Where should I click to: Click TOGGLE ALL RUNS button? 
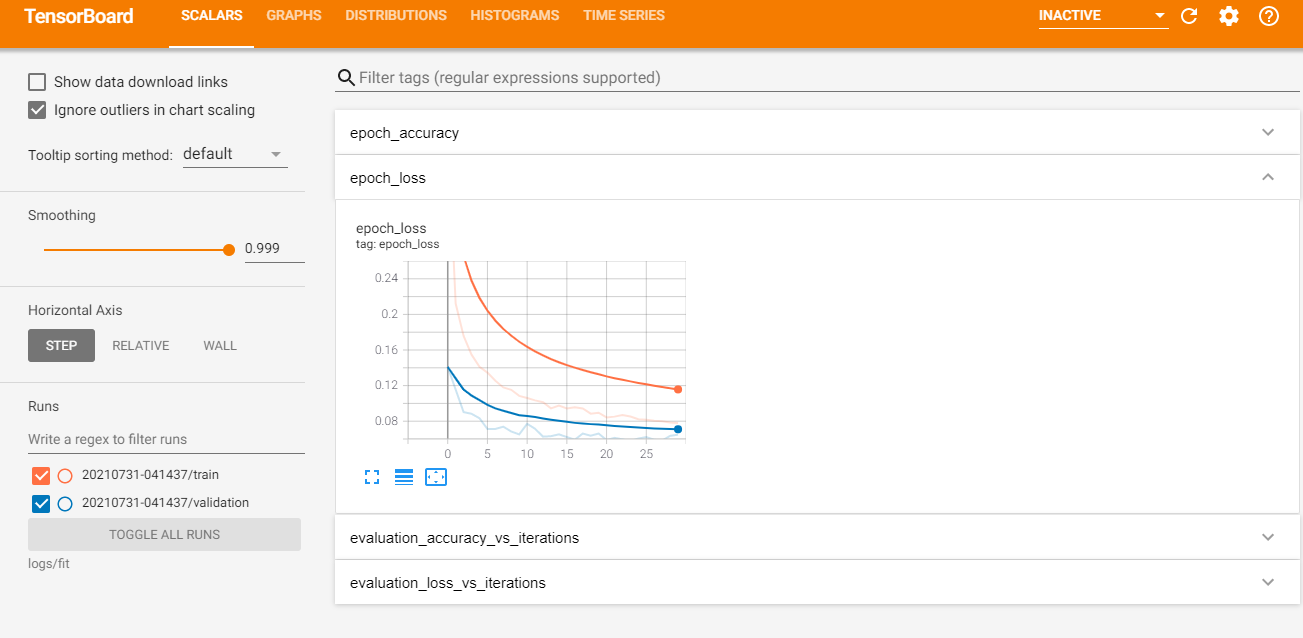click(x=164, y=534)
